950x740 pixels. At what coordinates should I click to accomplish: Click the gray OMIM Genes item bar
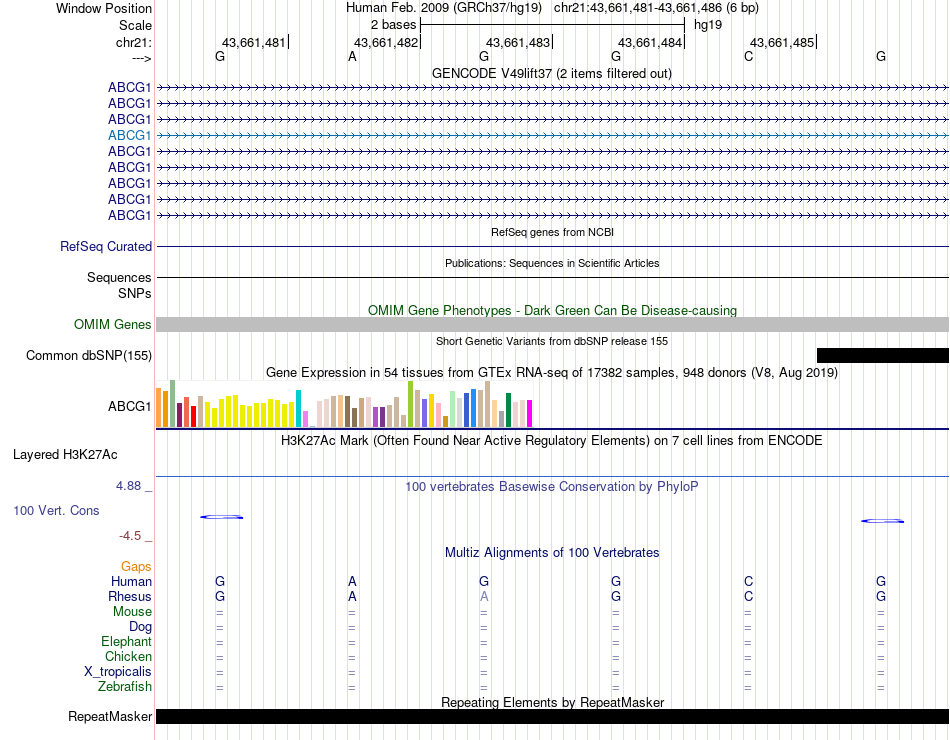552,324
